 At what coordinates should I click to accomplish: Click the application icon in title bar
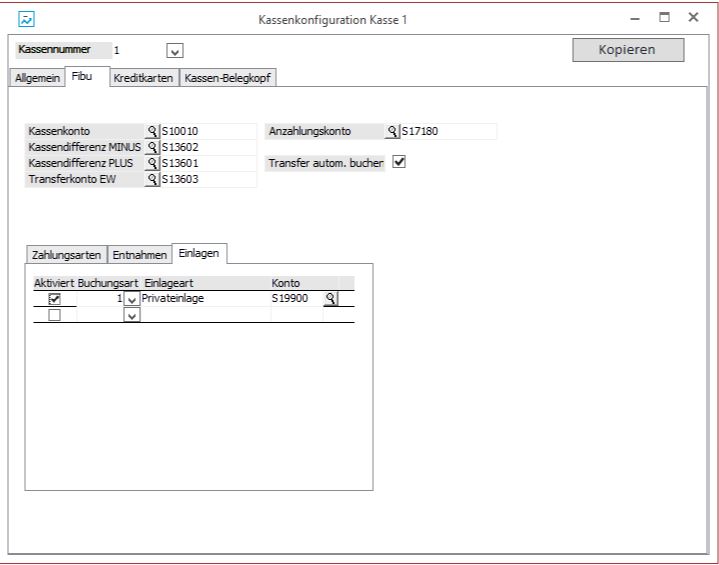(x=26, y=19)
